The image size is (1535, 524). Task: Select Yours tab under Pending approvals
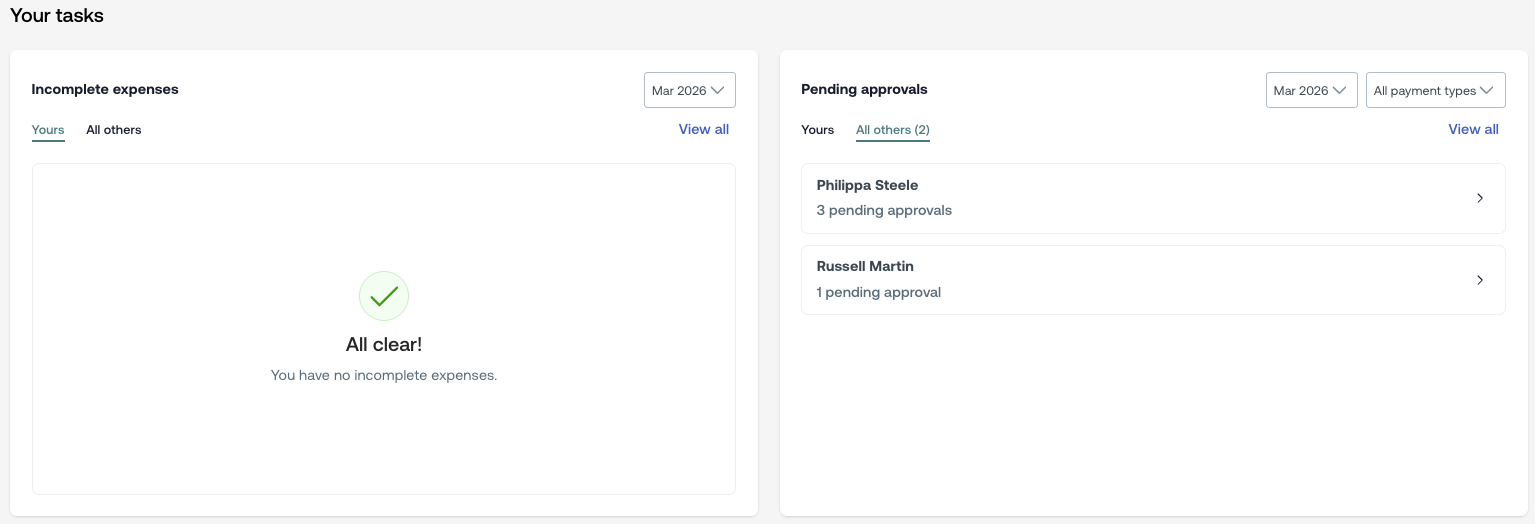pos(817,130)
